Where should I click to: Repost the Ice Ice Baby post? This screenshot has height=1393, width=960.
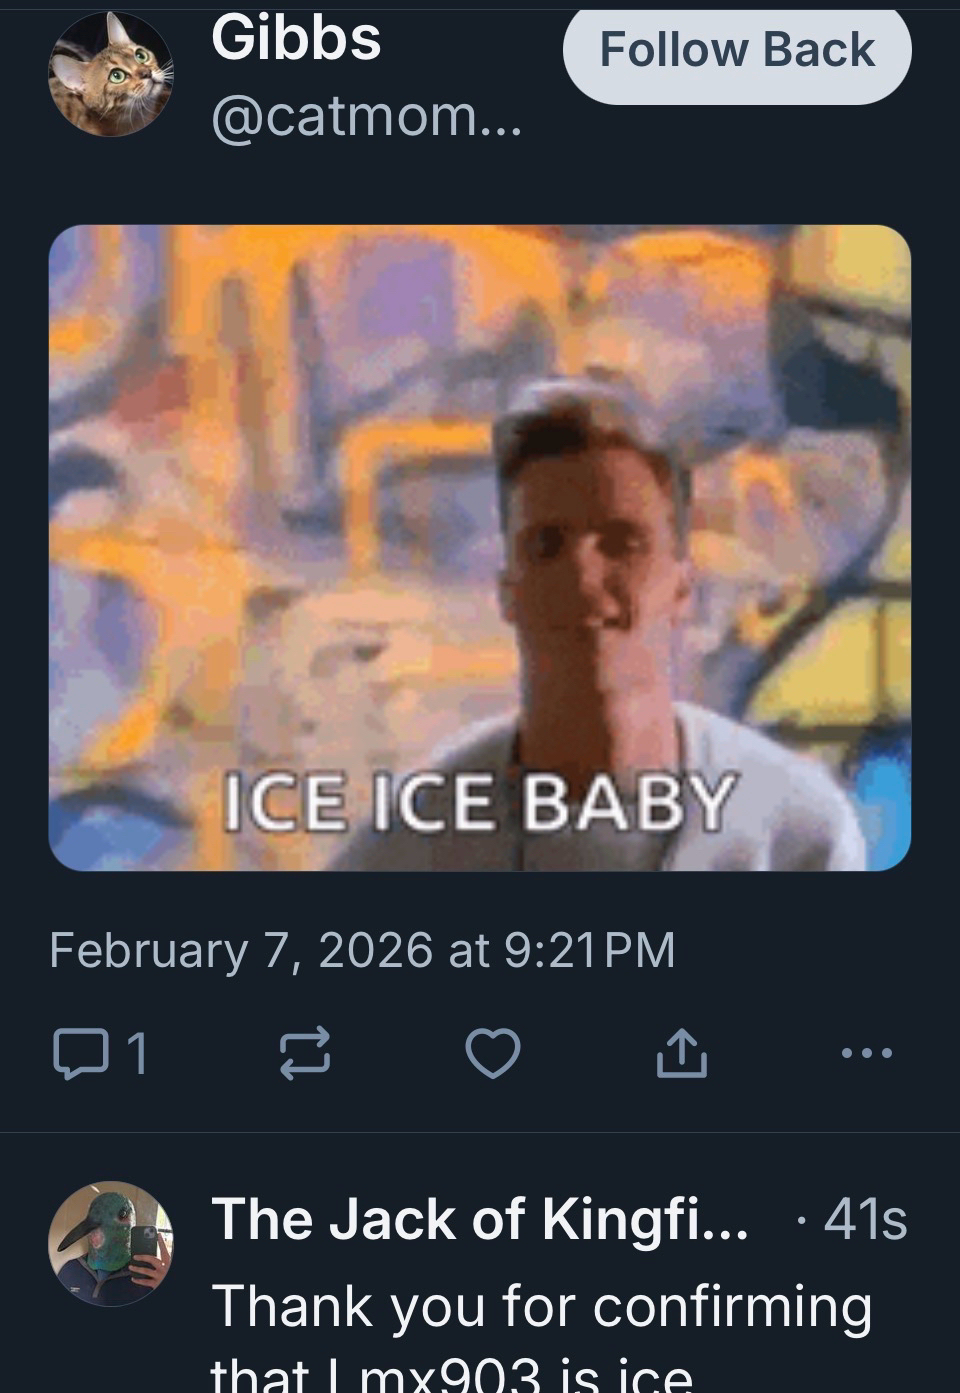tap(304, 1054)
